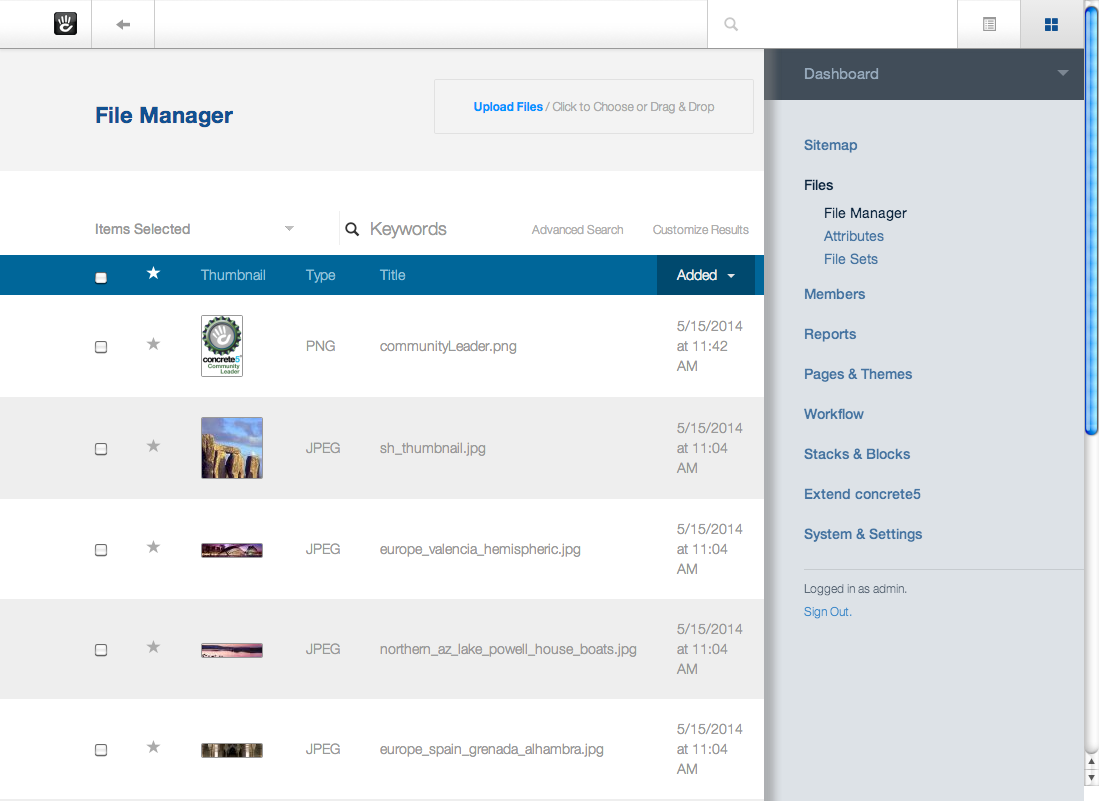Click the concrete5 hand logo icon
The image size is (1099, 801).
(65, 24)
